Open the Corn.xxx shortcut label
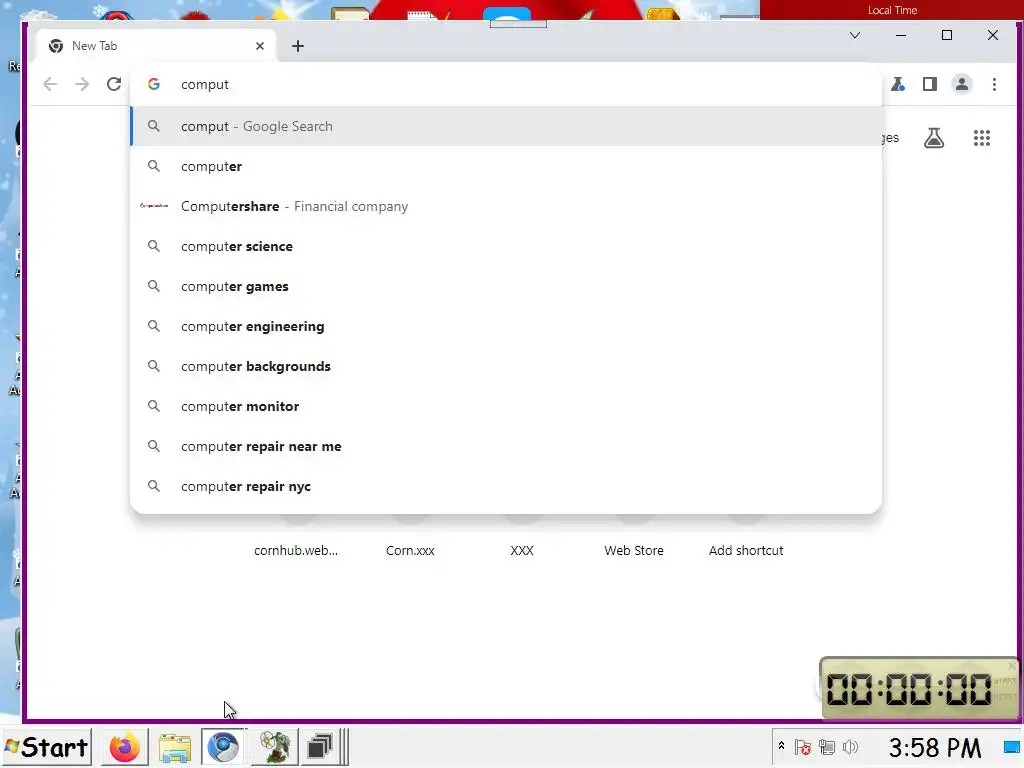Screen dimensions: 1024x768 [x=410, y=551]
